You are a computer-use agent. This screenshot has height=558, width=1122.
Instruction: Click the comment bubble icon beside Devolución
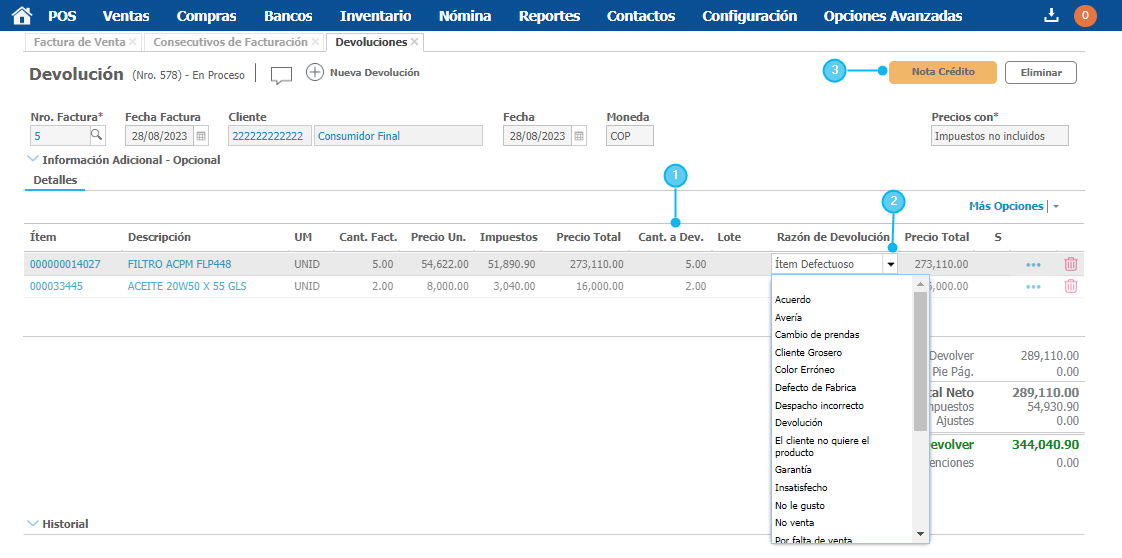(281, 74)
